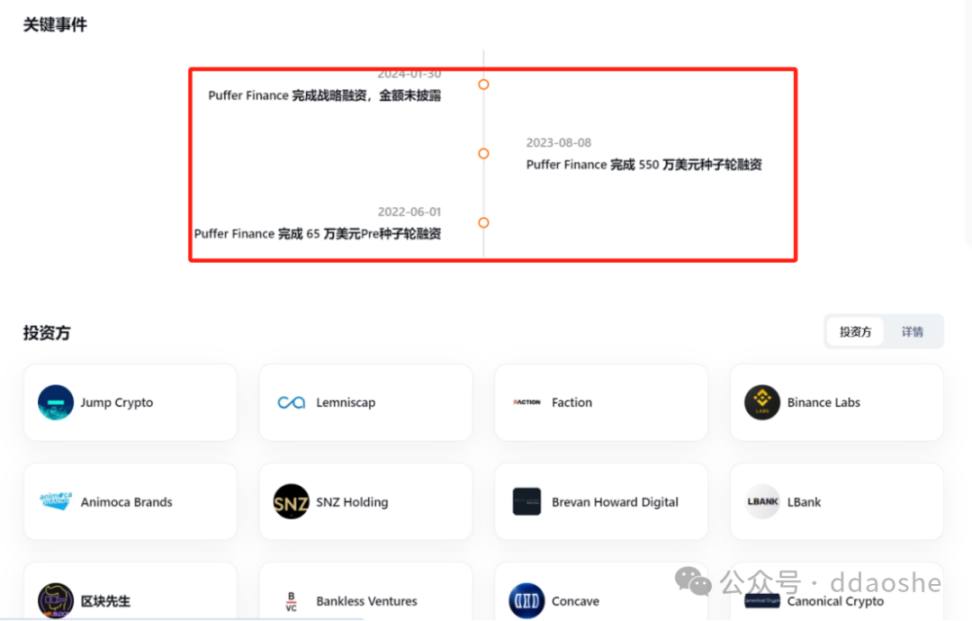Select the 2023-08-08 timeline marker
The height and width of the screenshot is (621, 972).
coord(484,154)
